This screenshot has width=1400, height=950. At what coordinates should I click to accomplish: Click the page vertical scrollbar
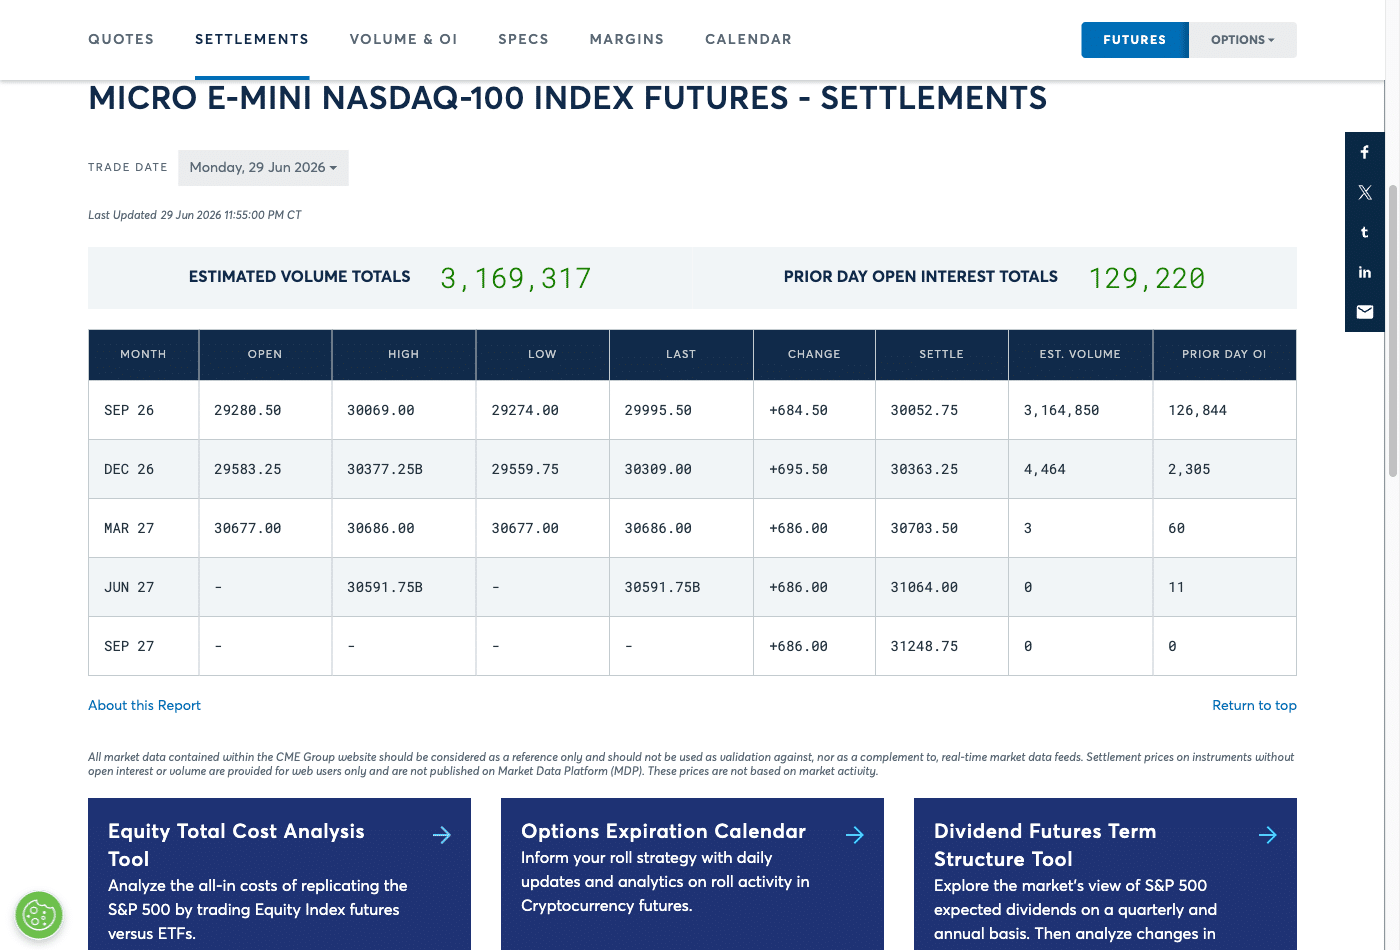click(1393, 330)
